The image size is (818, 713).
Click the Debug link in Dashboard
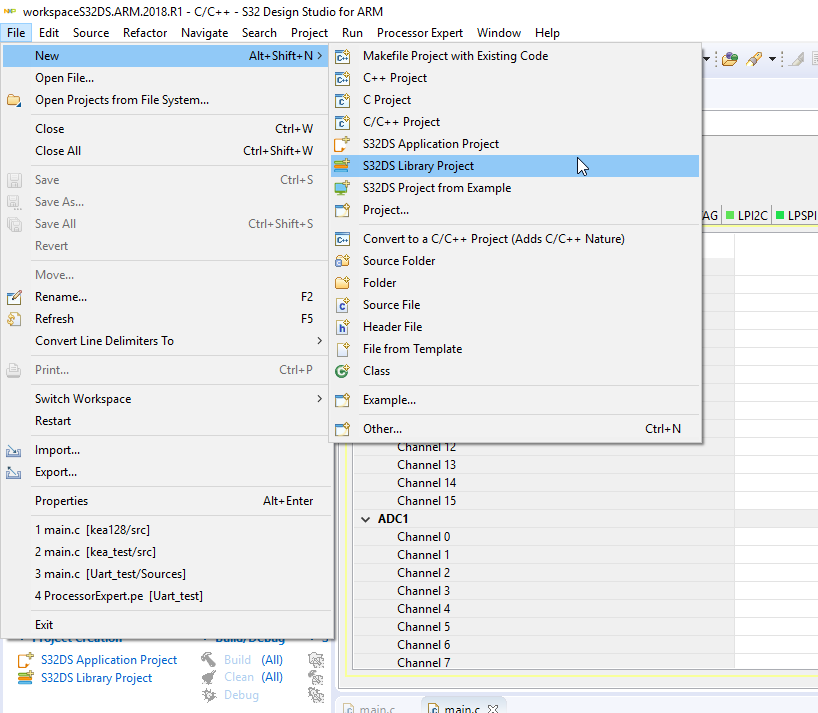pyautogui.click(x=241, y=695)
